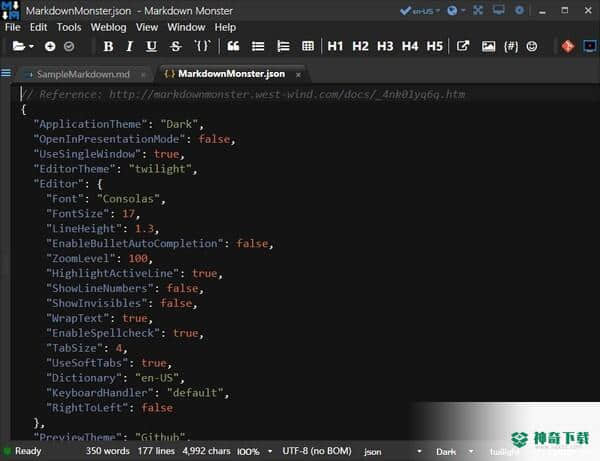This screenshot has width=600, height=461.
Task: Apply H1 heading
Action: 336,47
